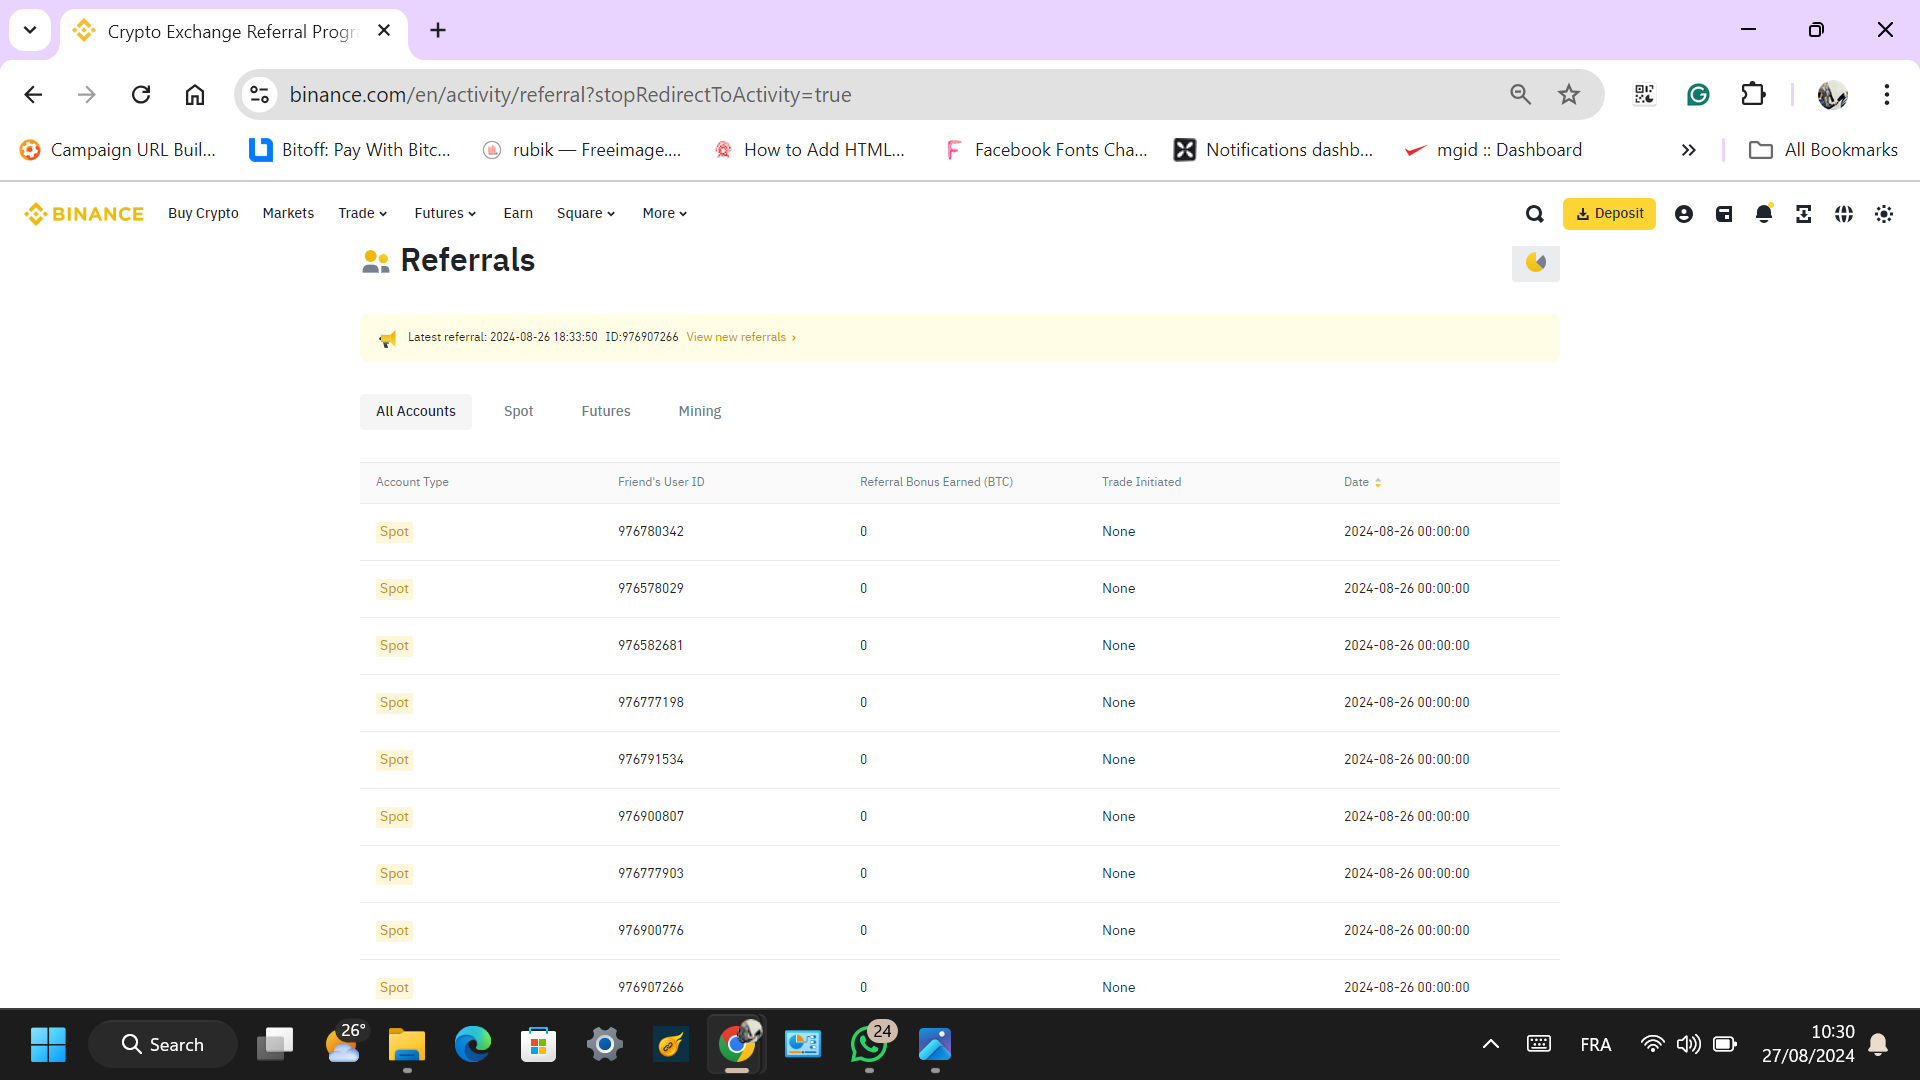
Task: Expand the Futures dropdown in navigation
Action: (x=445, y=214)
